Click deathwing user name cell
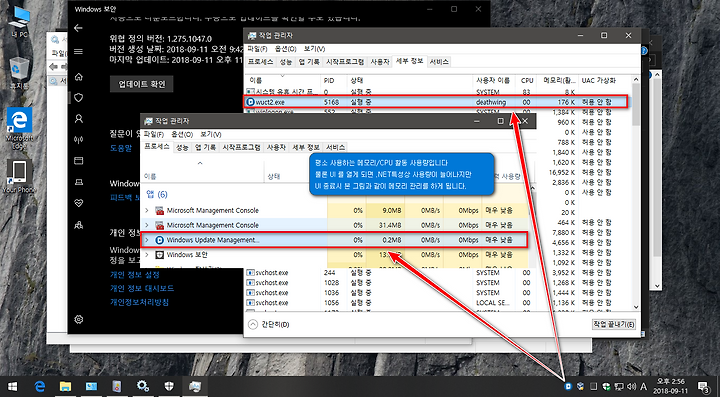Viewport: 720px width, 397px height. pos(491,102)
